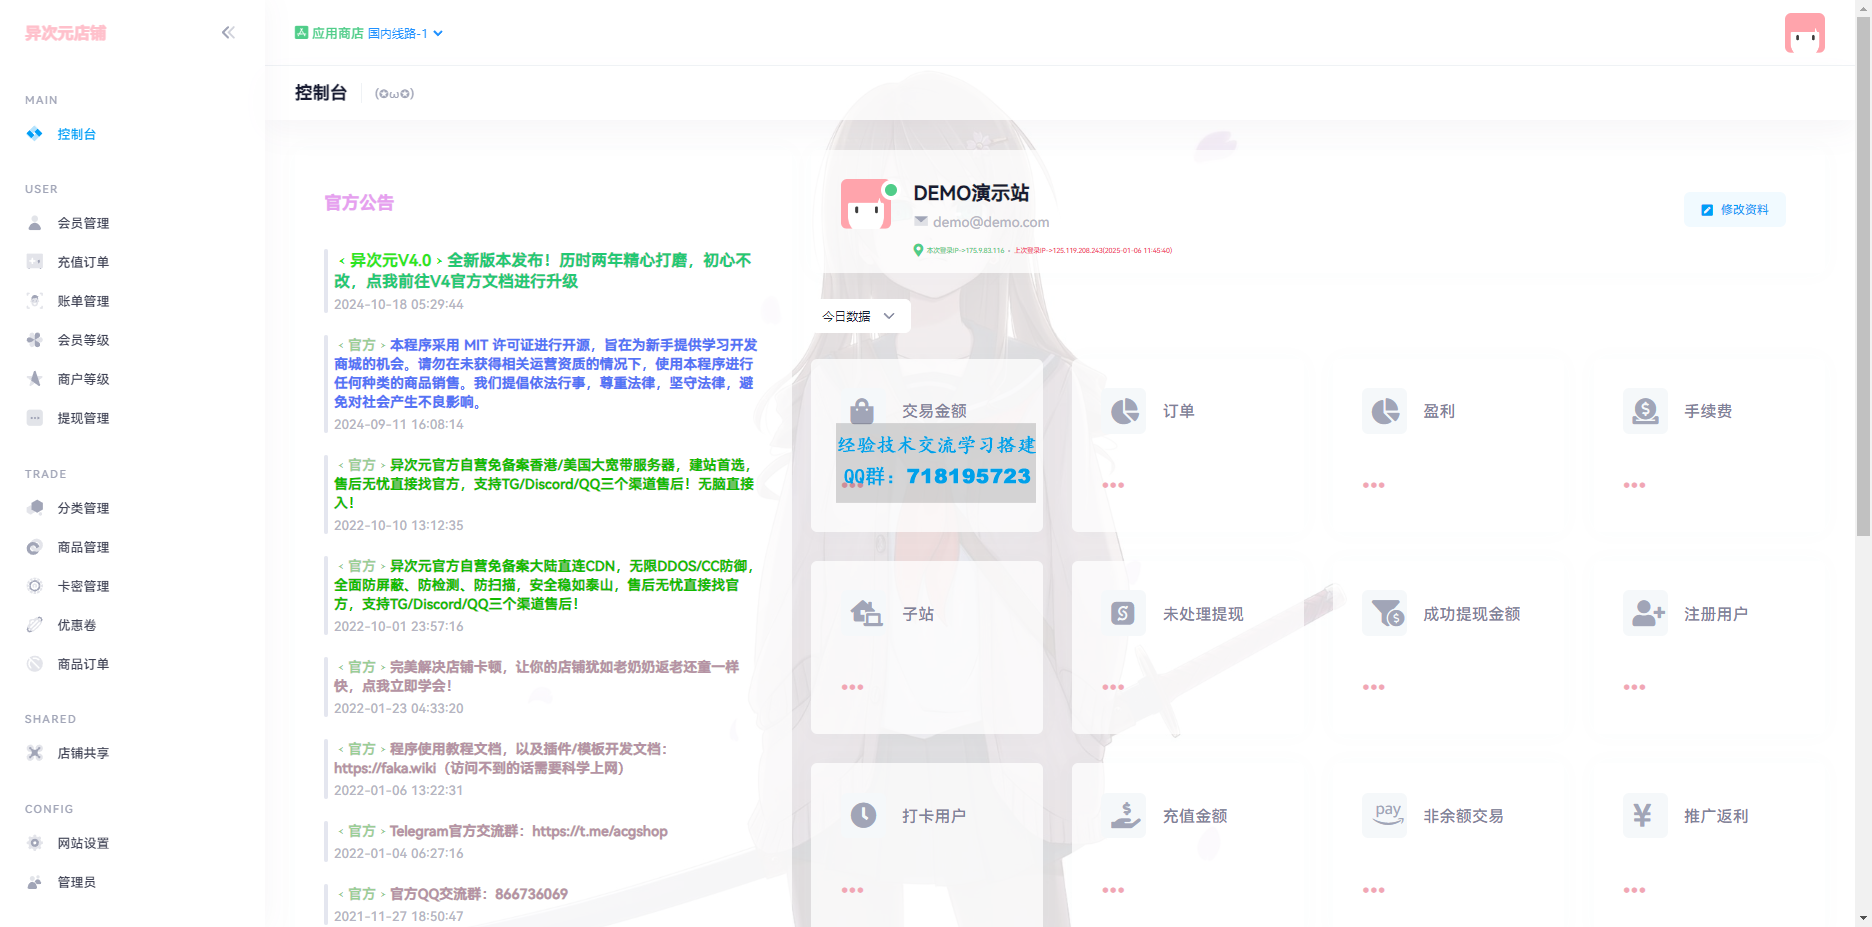This screenshot has width=1872, height=927.
Task: Click the shopping bag icon for 交易金额
Action: [x=862, y=411]
